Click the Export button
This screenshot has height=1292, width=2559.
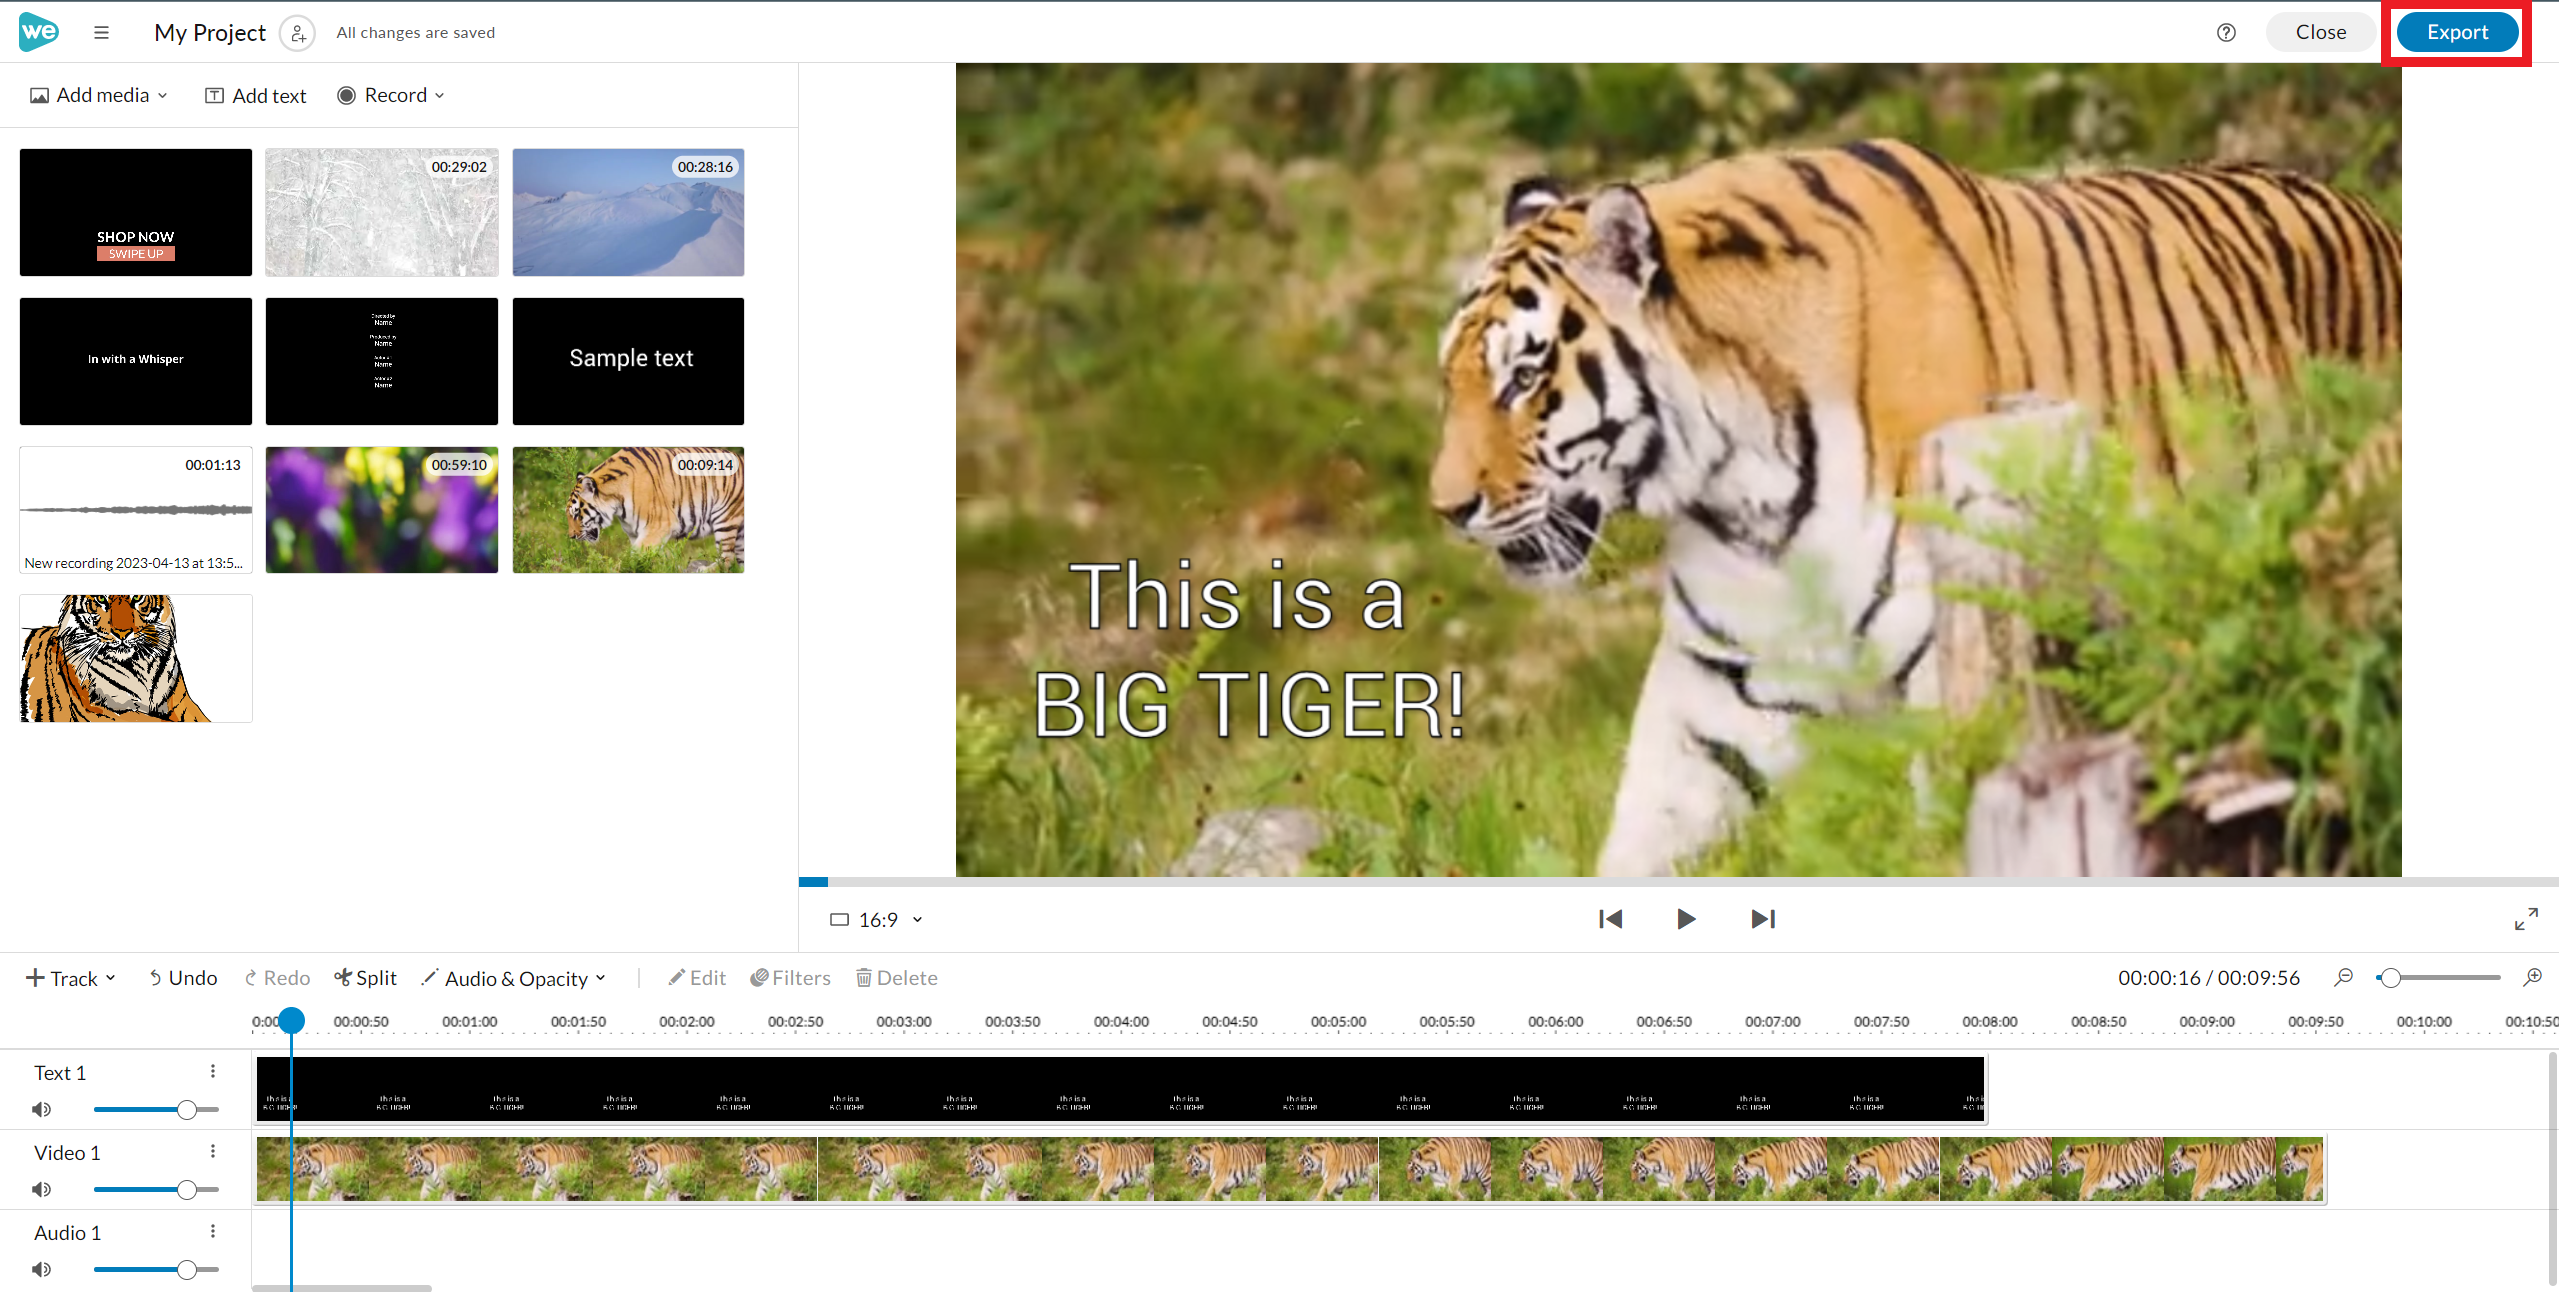coord(2456,32)
